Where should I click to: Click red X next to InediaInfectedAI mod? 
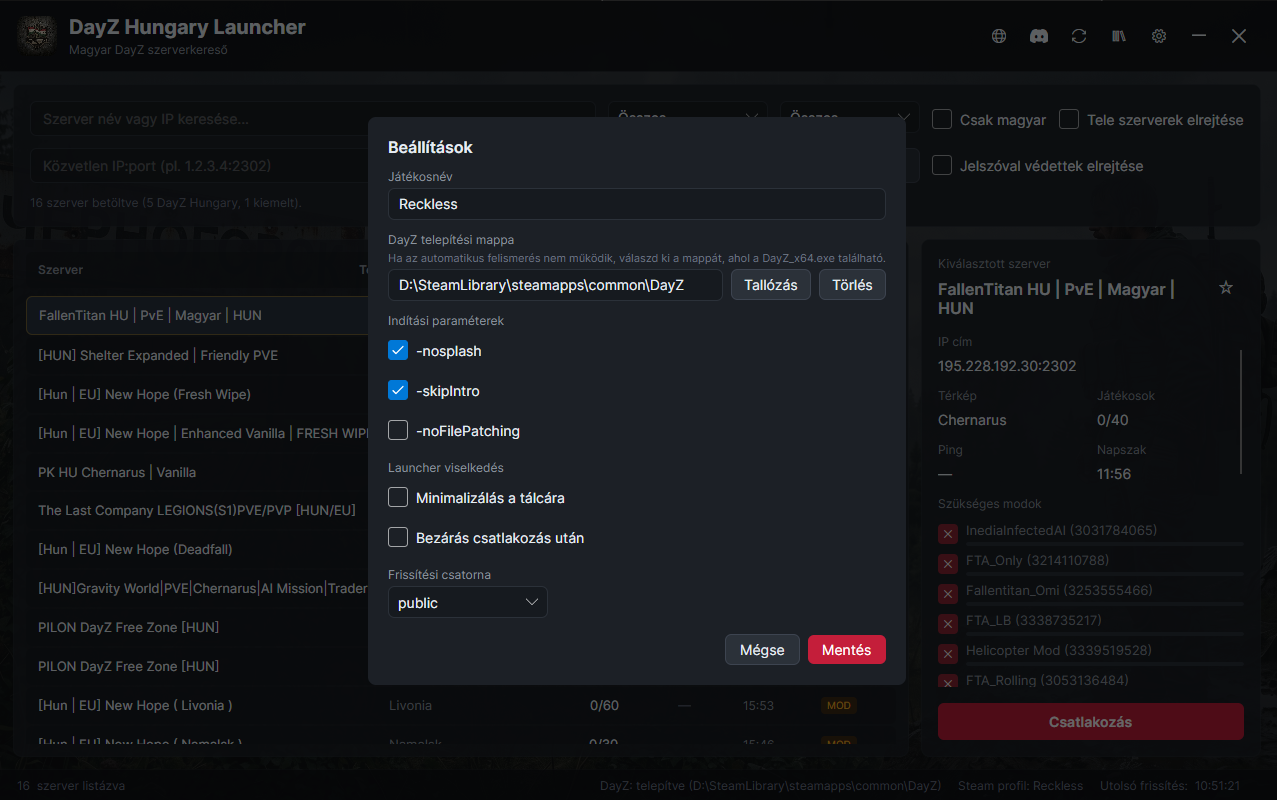(x=947, y=535)
